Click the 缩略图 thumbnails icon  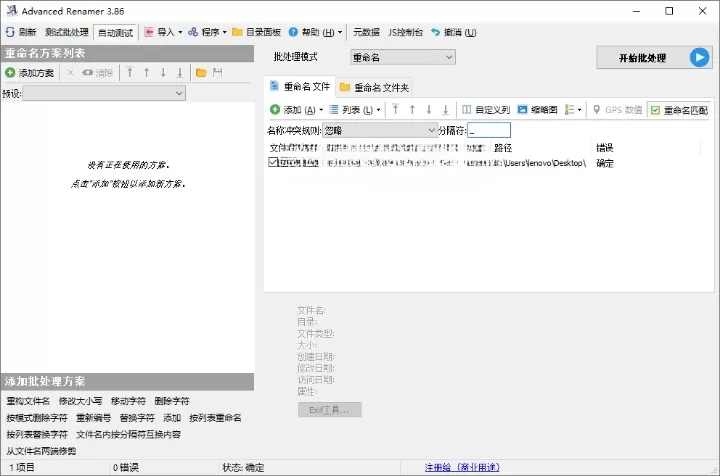522,109
